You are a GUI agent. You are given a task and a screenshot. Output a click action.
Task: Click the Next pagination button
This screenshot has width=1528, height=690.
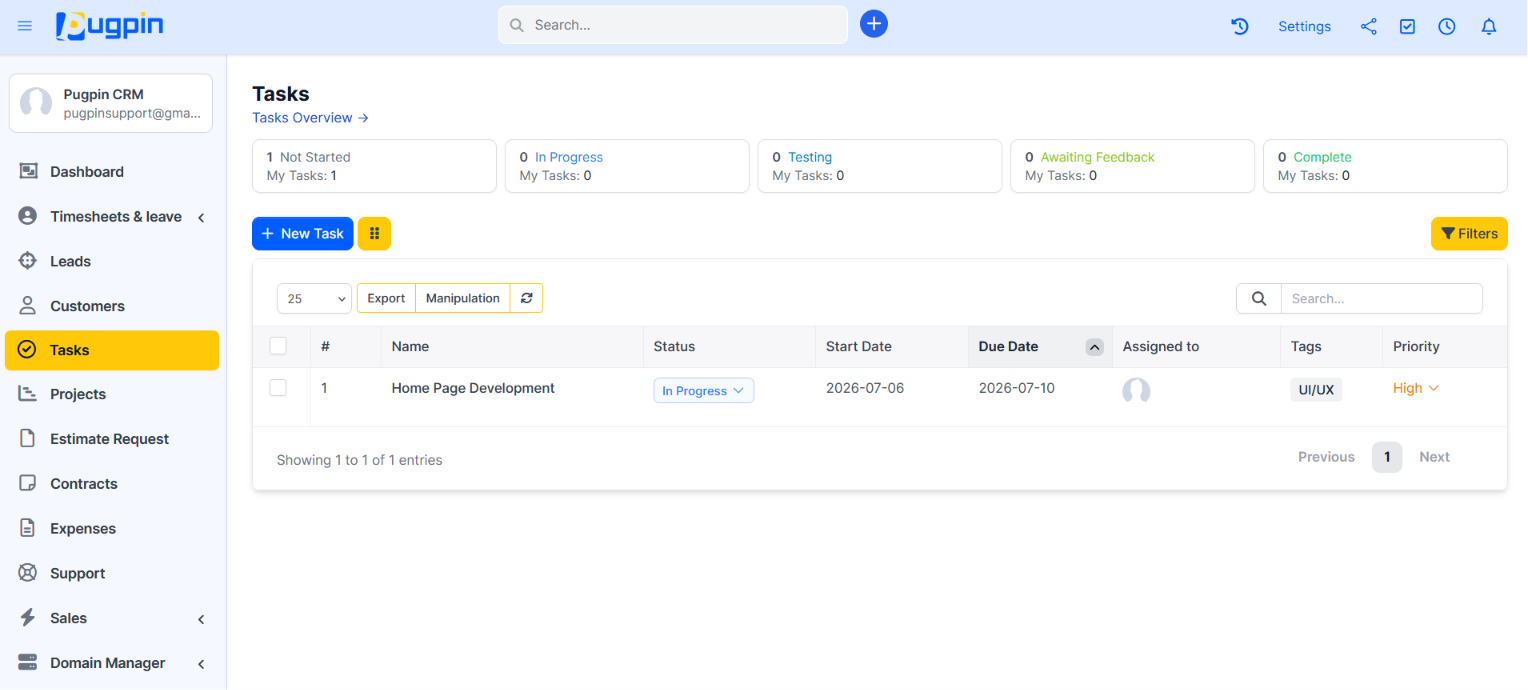1434,457
